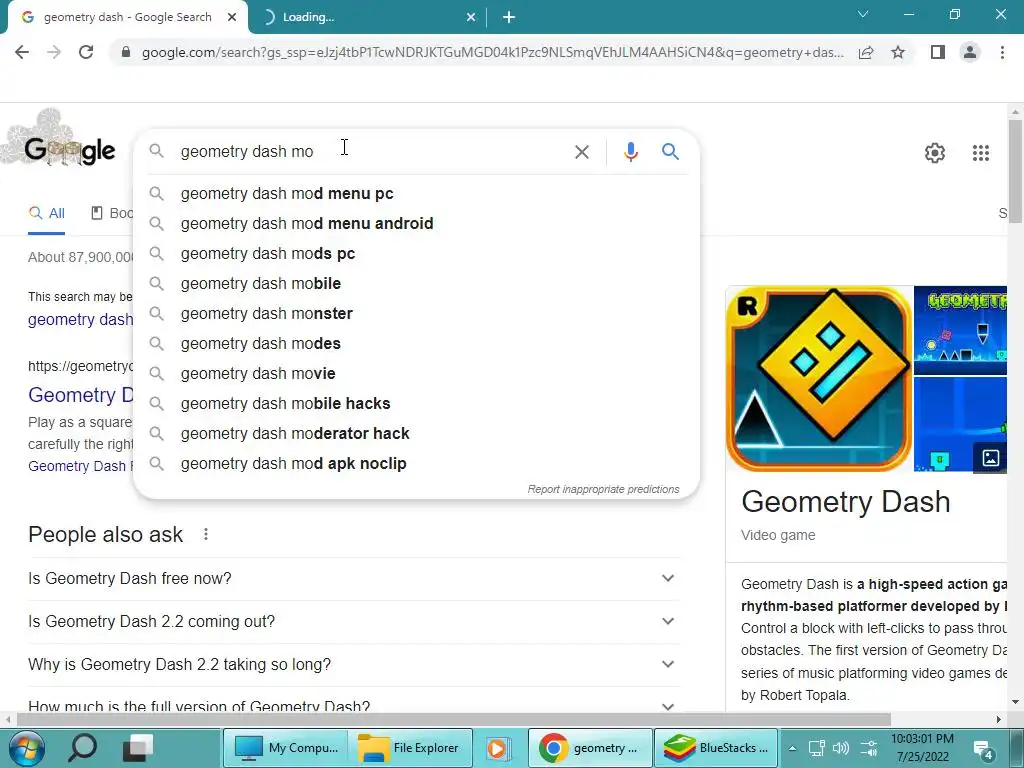
Task: Select suggestion geometry dash mobile hacks
Action: coord(416,404)
